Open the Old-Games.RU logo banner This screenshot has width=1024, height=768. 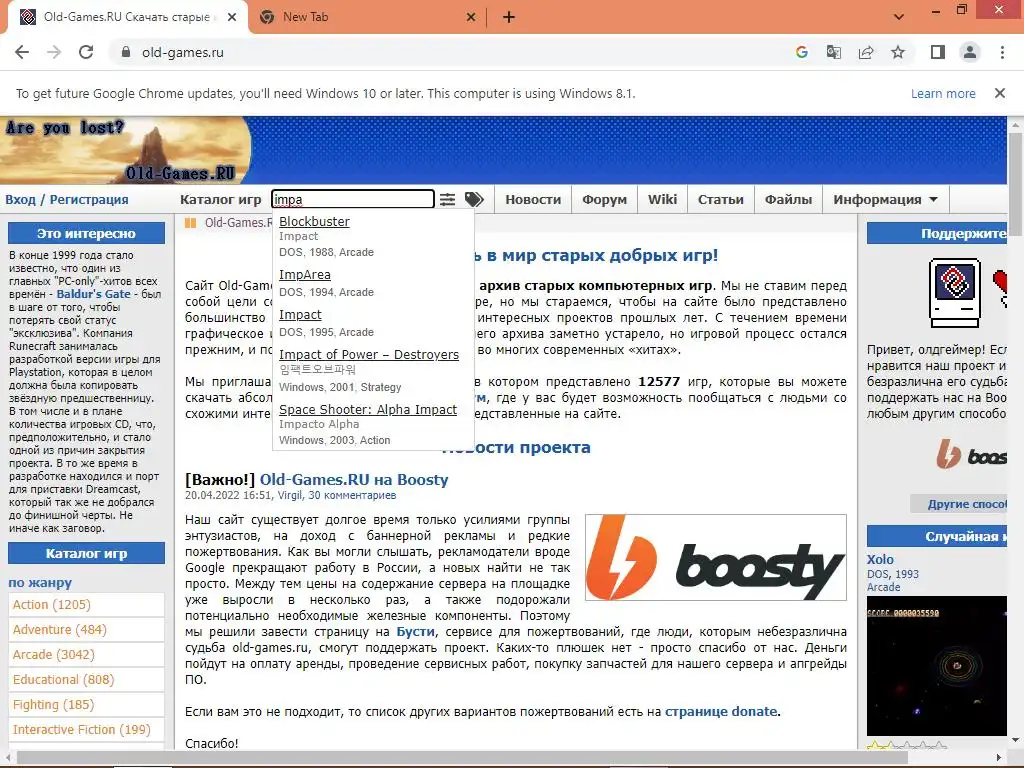click(x=125, y=150)
